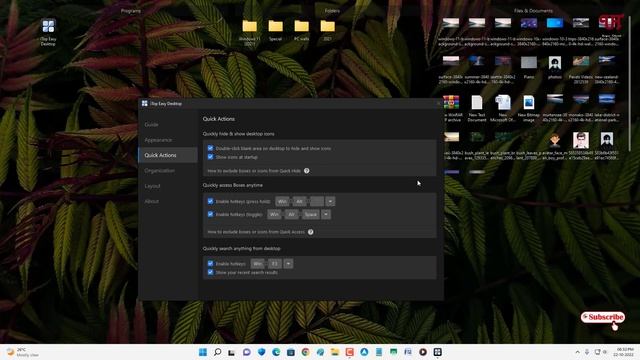This screenshot has width=640, height=360.
Task: Click the Space key of toggle hotkey
Action: [x=311, y=214]
